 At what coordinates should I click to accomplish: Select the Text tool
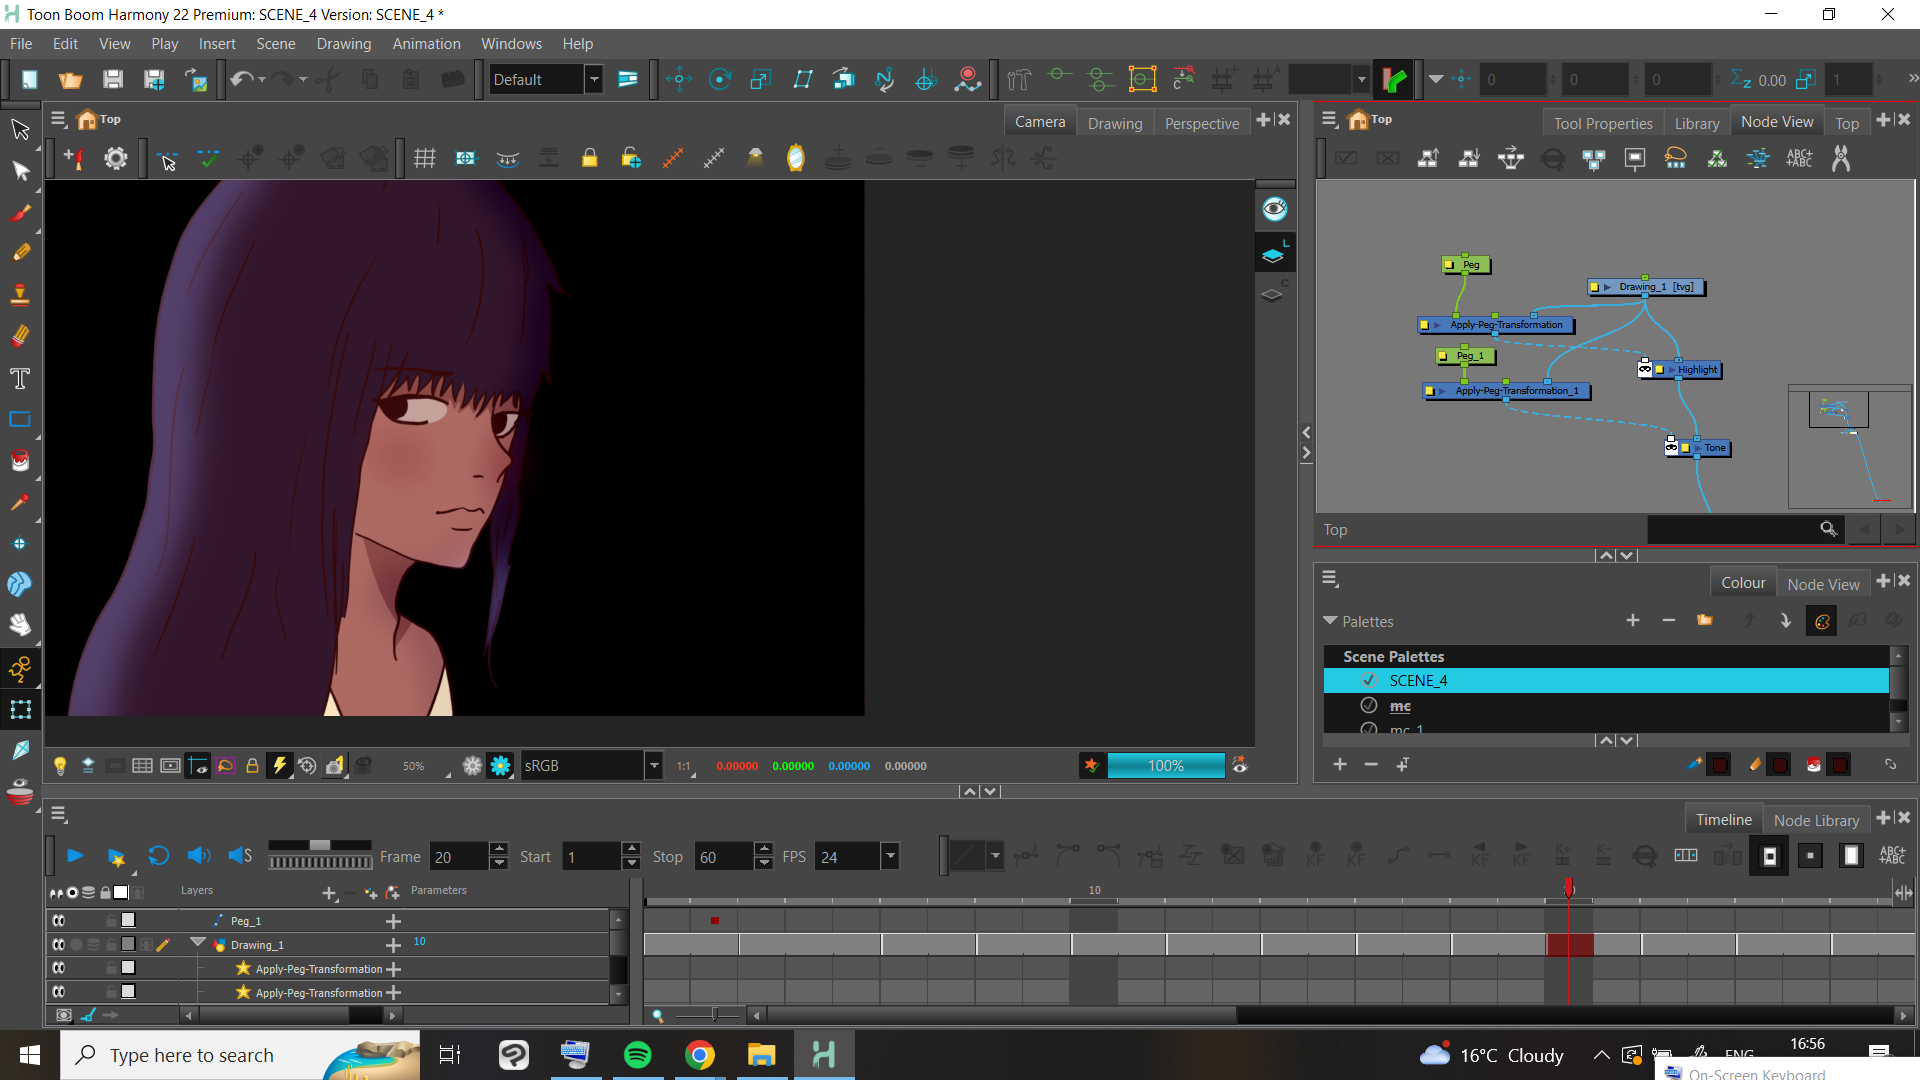tap(20, 378)
